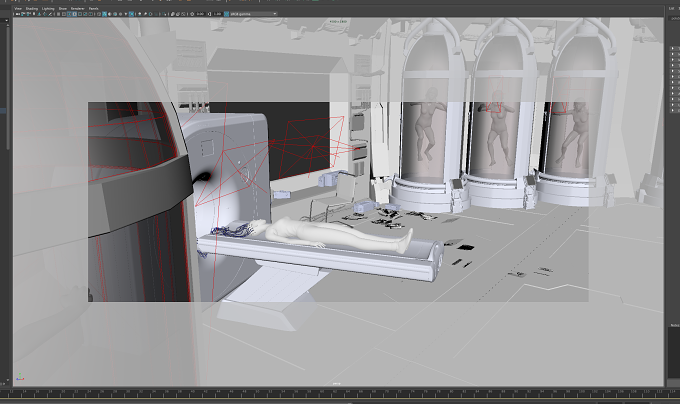Open Camera Attributes from panel toolbar

click(29, 14)
